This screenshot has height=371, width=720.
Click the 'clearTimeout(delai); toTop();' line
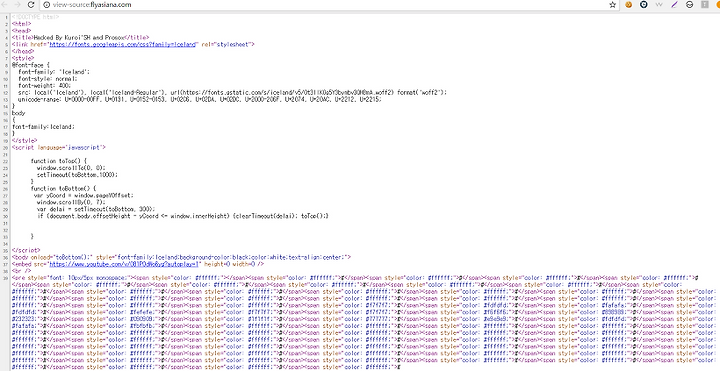point(183,216)
